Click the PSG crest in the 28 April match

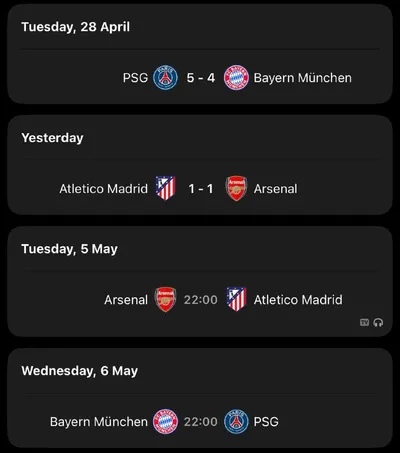click(165, 78)
